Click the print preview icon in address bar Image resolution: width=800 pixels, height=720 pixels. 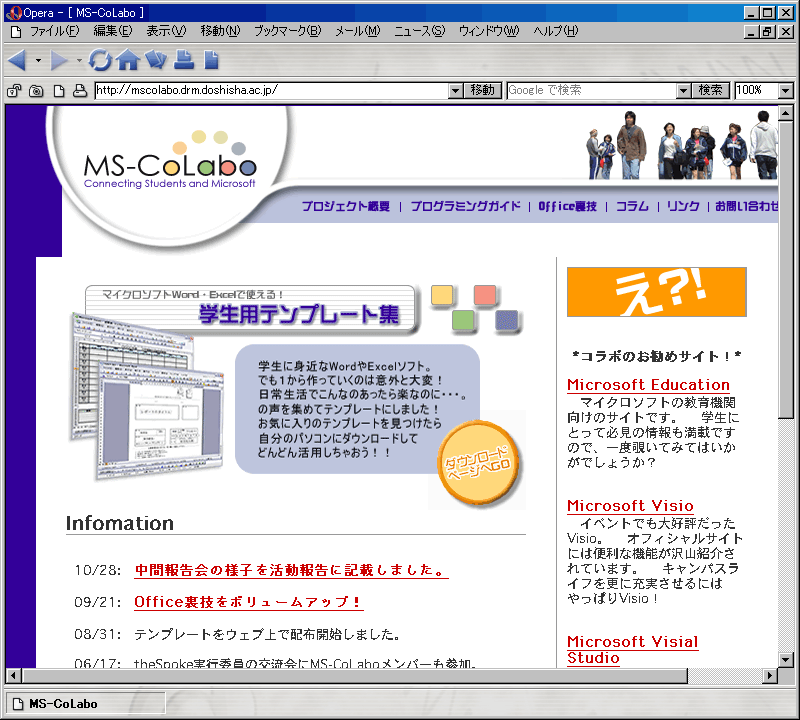coord(80,91)
